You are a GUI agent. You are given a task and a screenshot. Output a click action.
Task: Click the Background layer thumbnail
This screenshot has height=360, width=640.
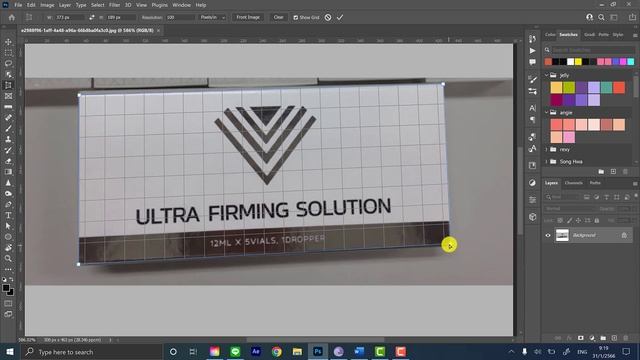[x=562, y=235]
